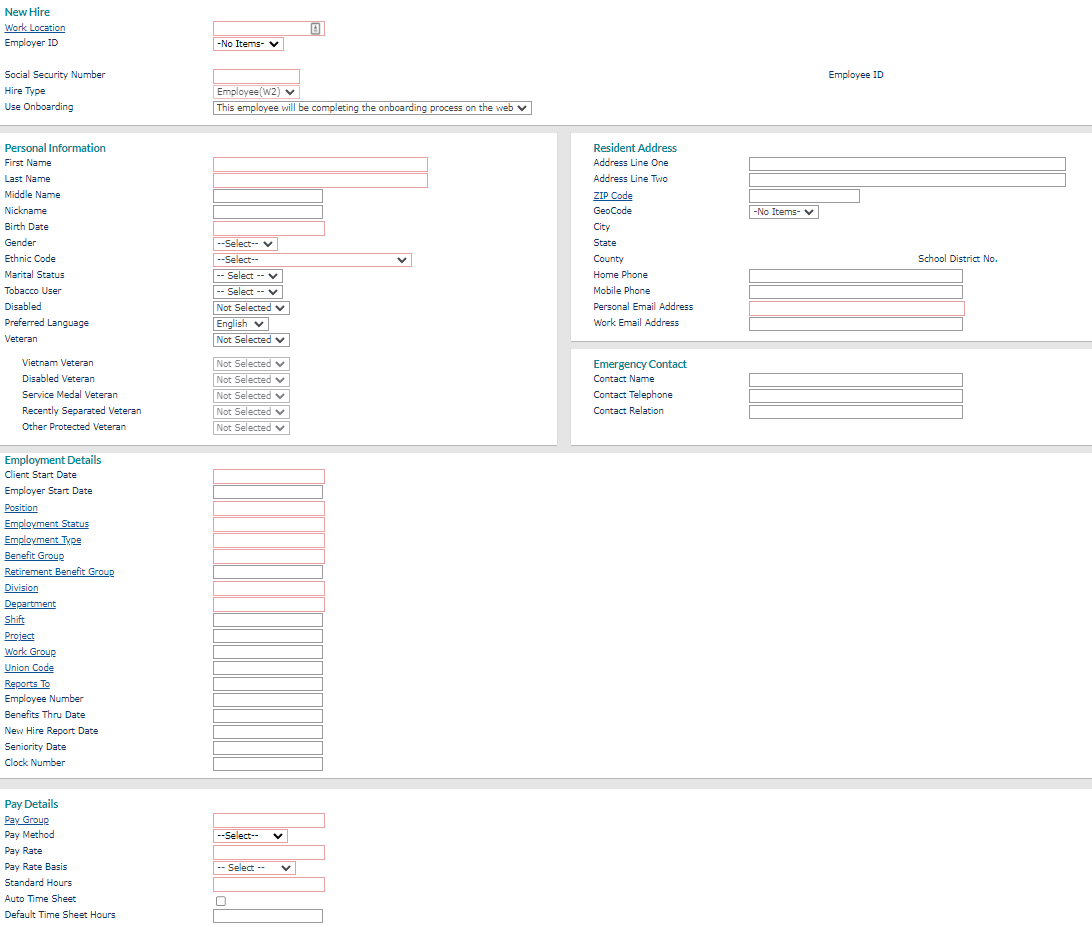Enable the Auto Time Sheet checkbox
The width and height of the screenshot is (1092, 927).
220,900
